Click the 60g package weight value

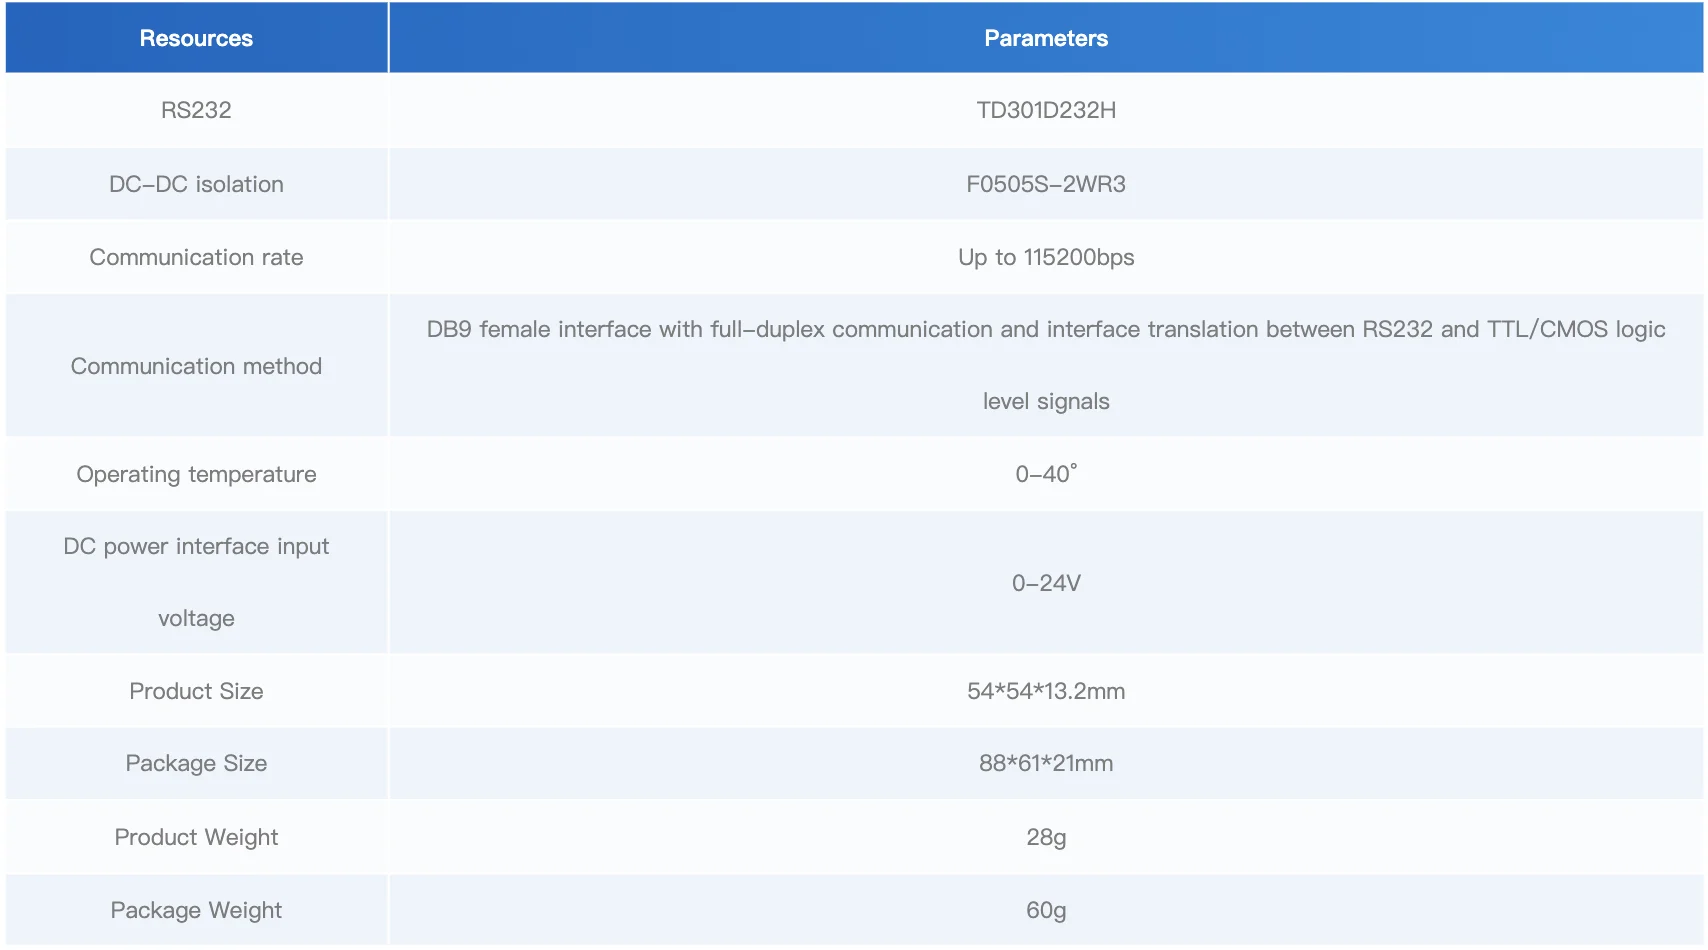click(x=1046, y=910)
